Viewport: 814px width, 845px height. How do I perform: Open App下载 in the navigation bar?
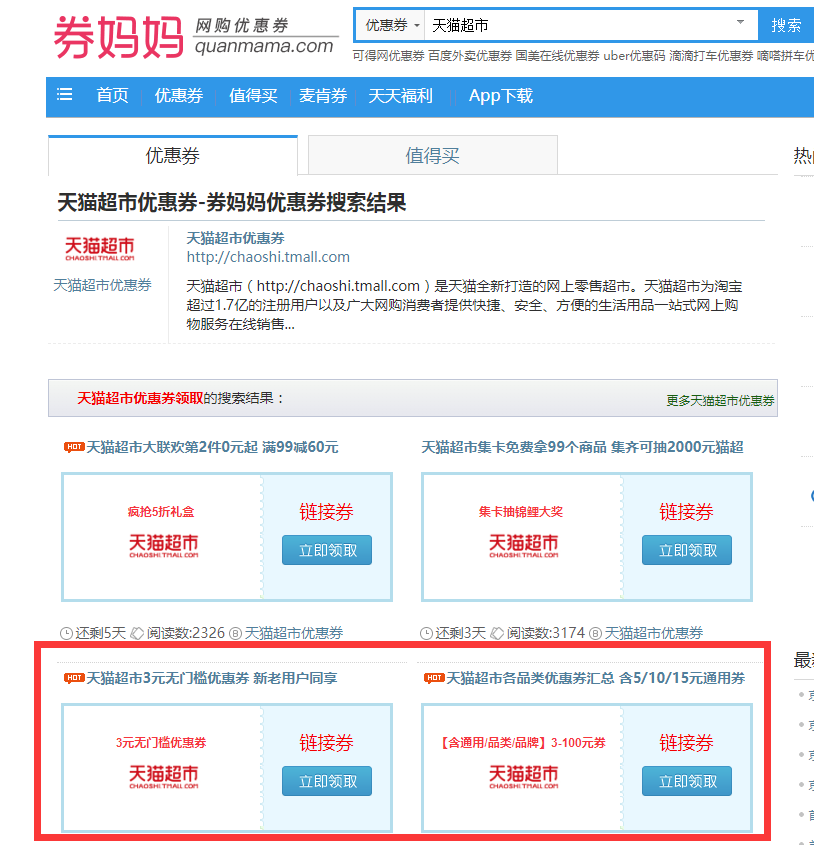coord(501,95)
